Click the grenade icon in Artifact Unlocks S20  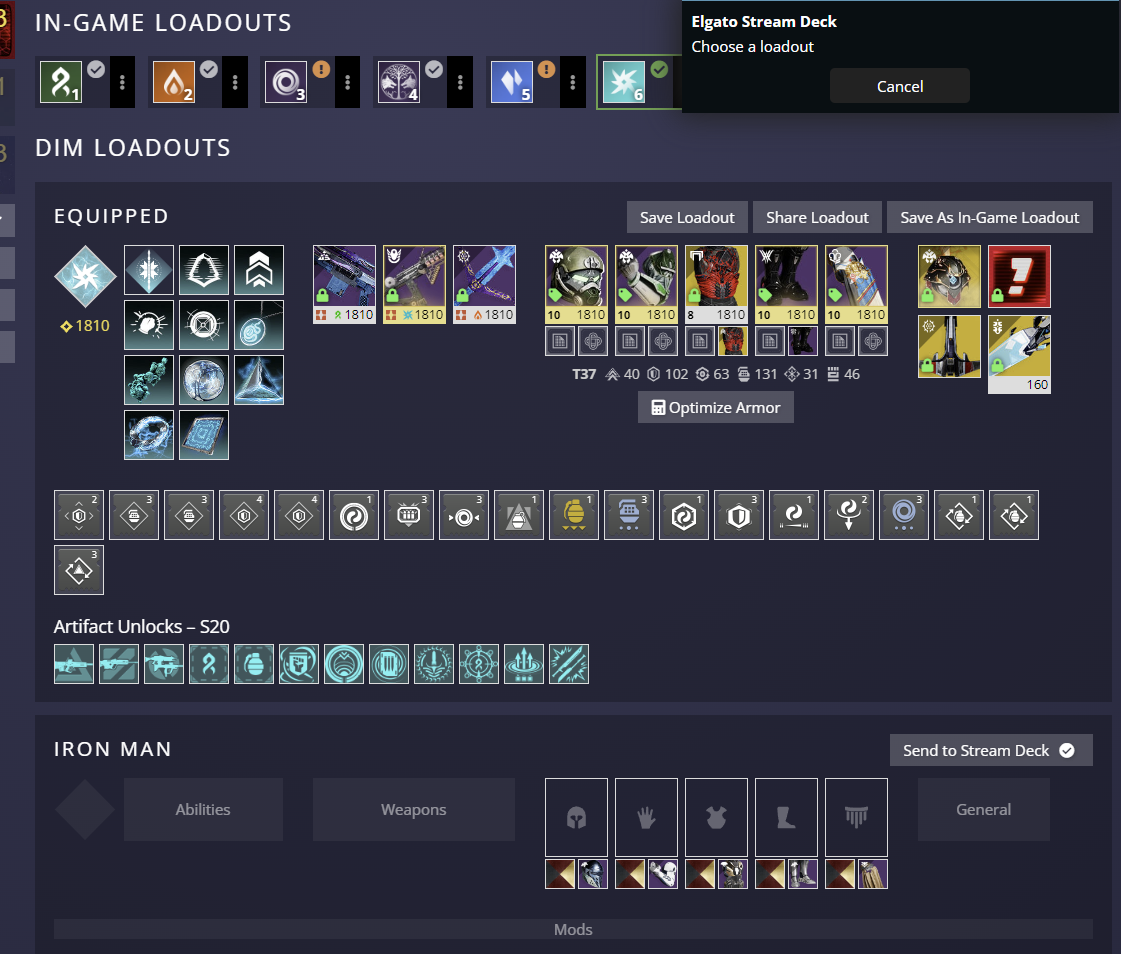point(253,664)
